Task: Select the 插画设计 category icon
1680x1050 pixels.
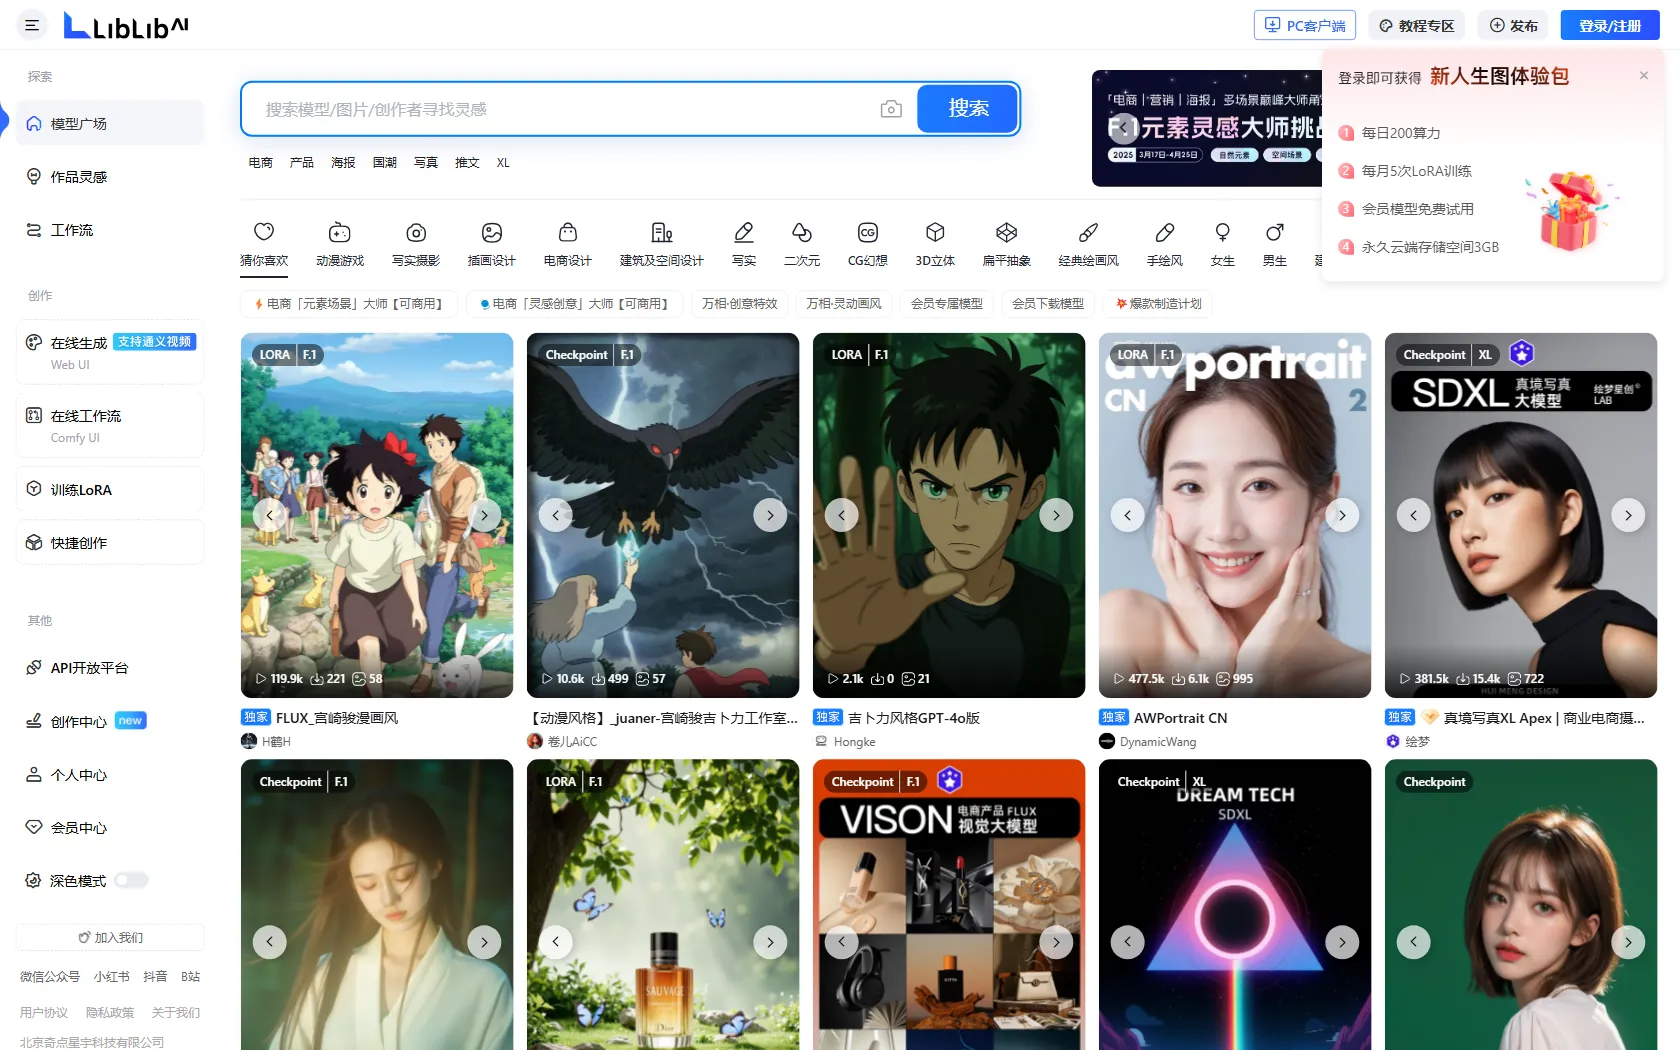Action: pyautogui.click(x=492, y=244)
